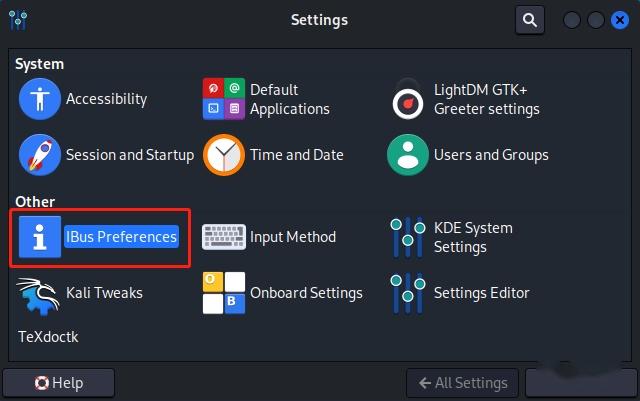640x401 pixels.
Task: Click the blue close window button
Action: coord(619,19)
